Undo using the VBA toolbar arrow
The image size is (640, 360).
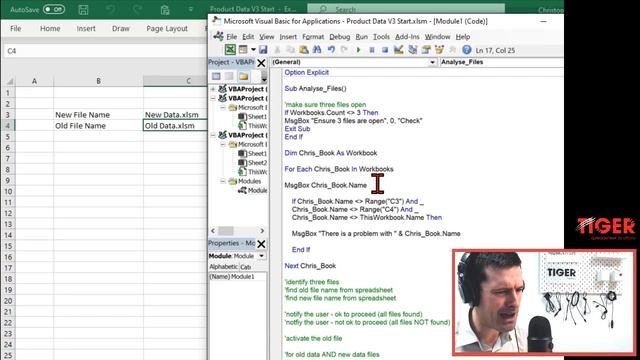[x=331, y=50]
